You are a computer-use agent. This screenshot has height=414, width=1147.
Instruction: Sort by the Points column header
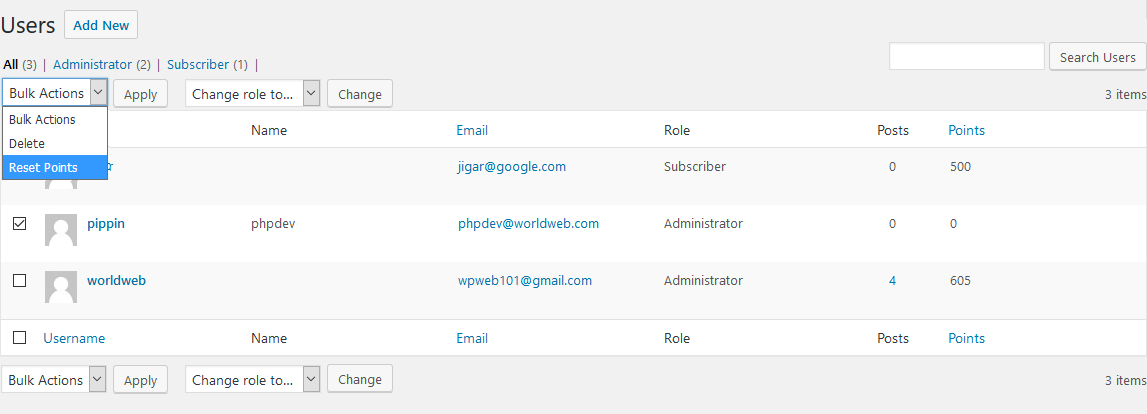click(x=966, y=130)
